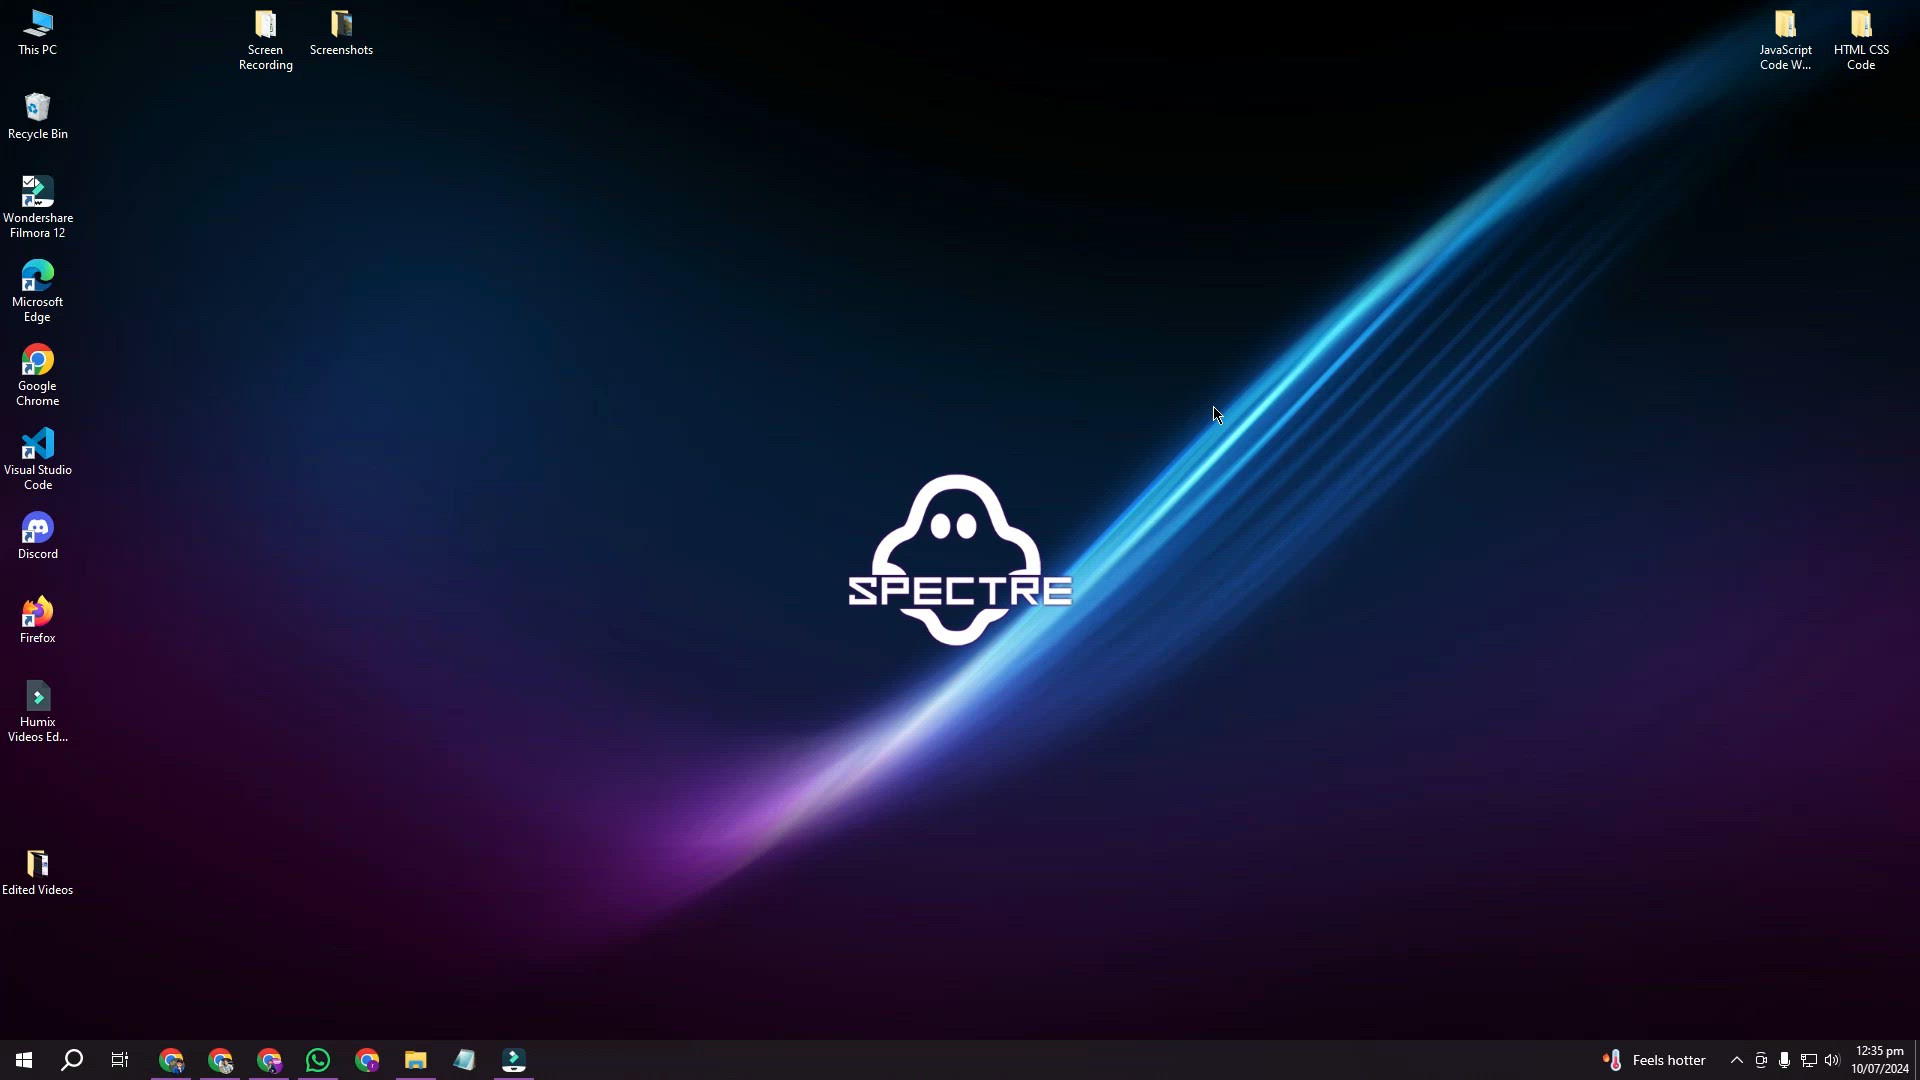Viewport: 1920px width, 1080px height.
Task: Select the Screenshots folder
Action: (x=341, y=33)
